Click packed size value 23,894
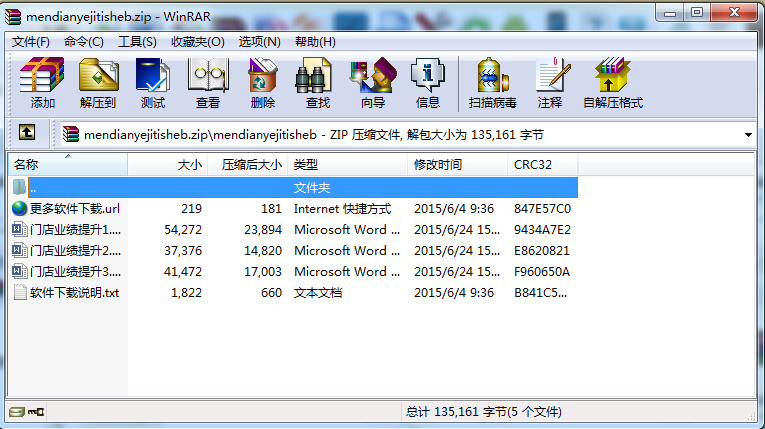 (x=263, y=230)
